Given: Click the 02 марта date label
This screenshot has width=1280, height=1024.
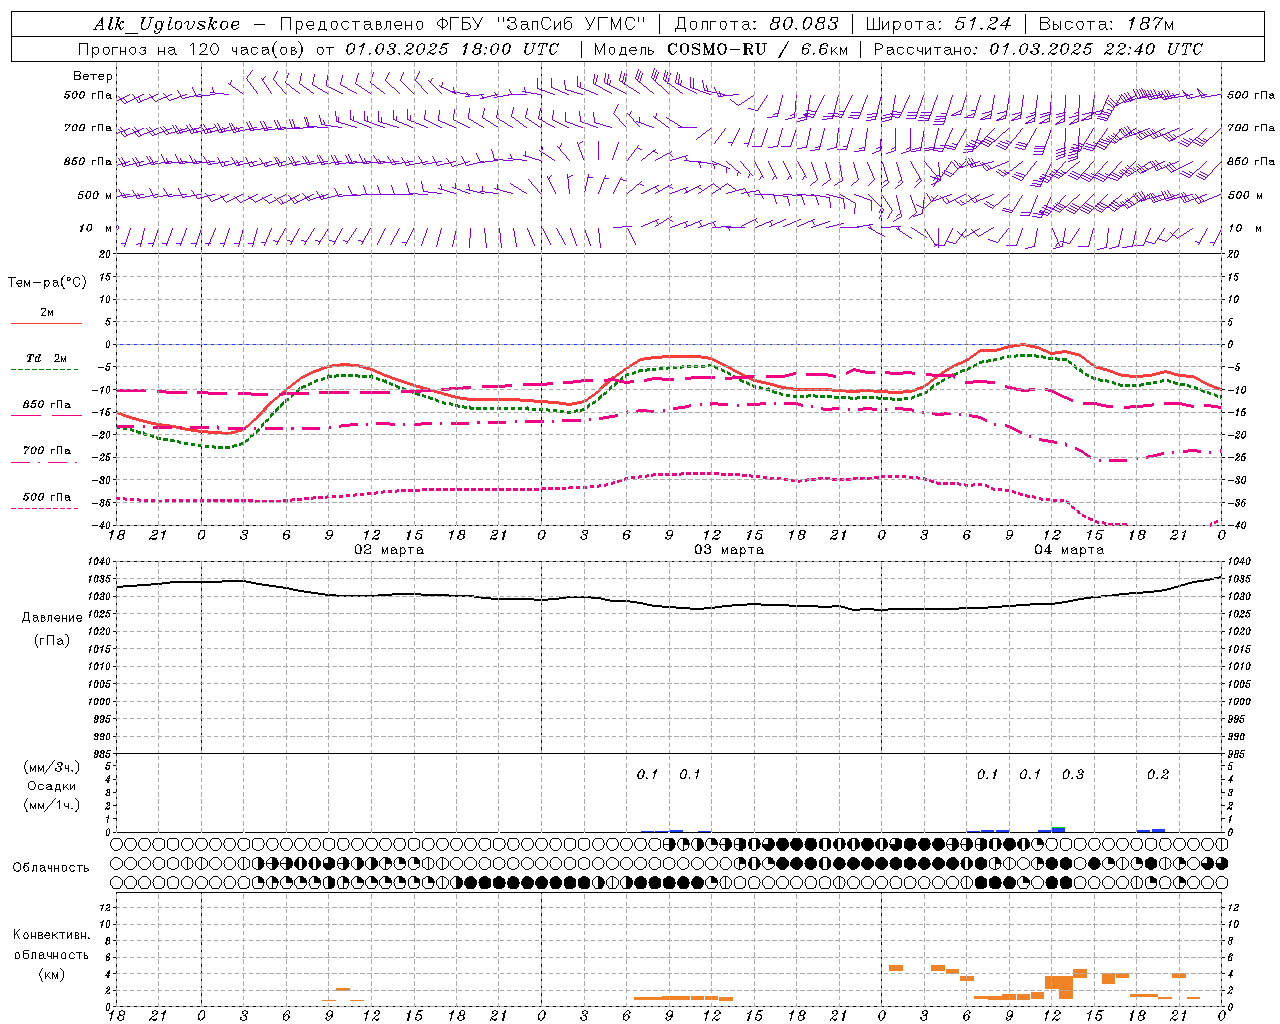Looking at the screenshot, I should [389, 550].
